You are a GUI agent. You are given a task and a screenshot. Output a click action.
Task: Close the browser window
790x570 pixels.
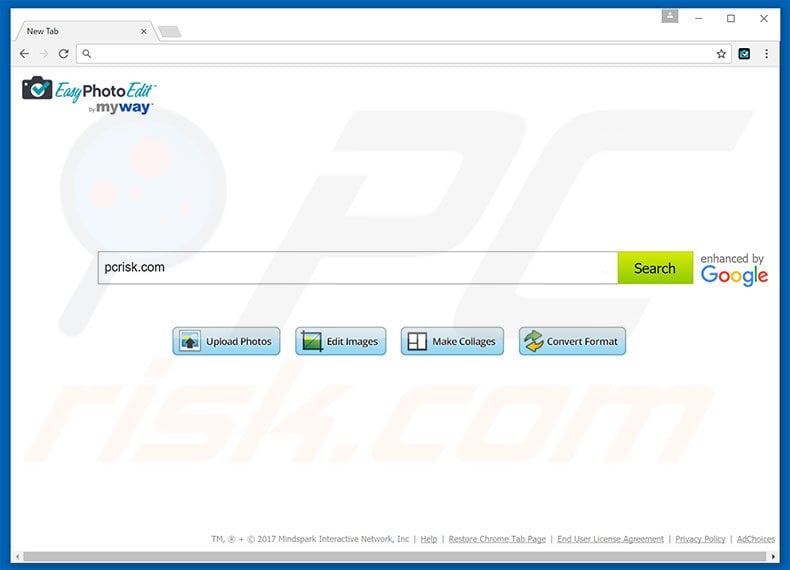coord(764,18)
